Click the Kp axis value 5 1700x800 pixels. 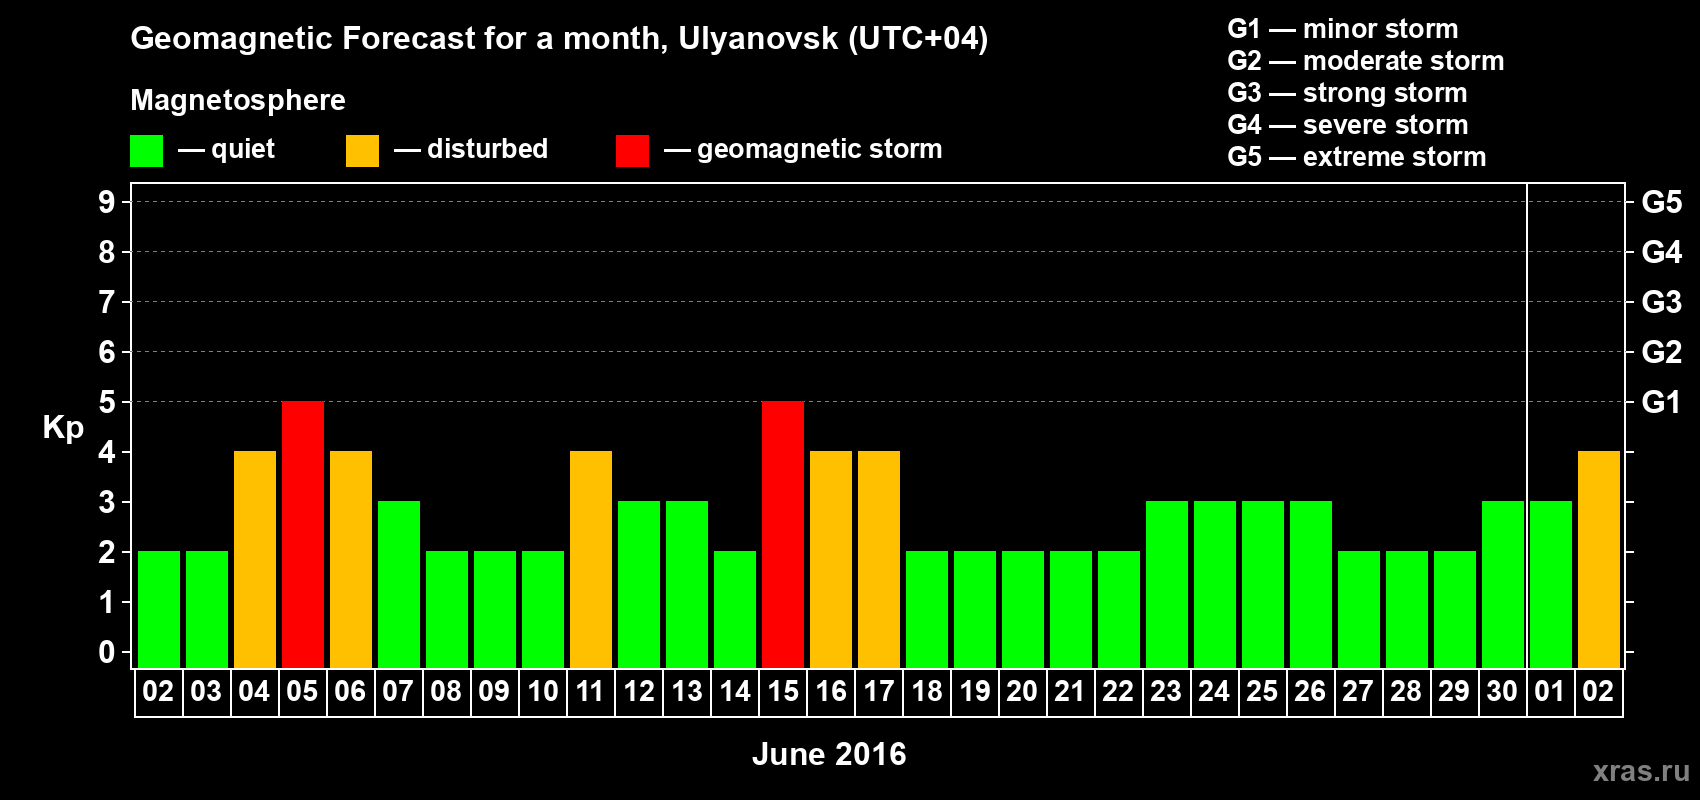coord(107,402)
